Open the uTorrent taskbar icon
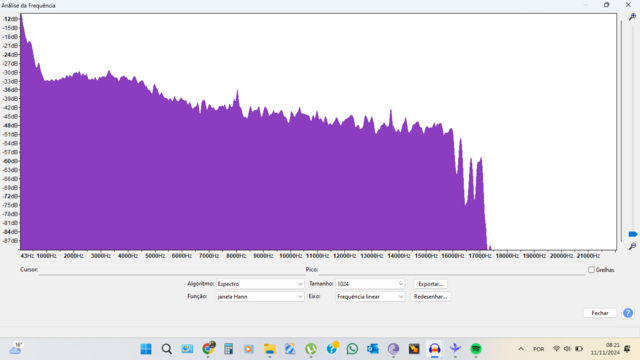The height and width of the screenshot is (360, 640). pos(311,349)
